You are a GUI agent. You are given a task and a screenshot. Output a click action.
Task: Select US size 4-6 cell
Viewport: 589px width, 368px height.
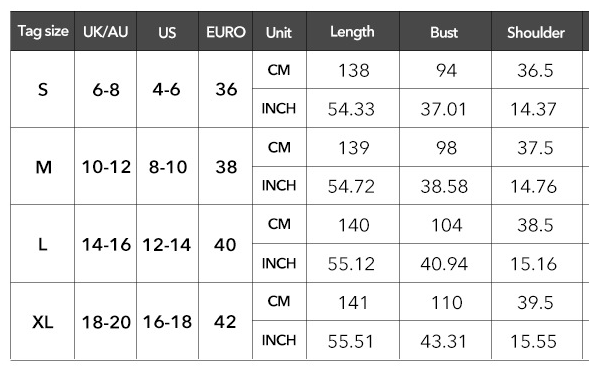click(x=168, y=89)
